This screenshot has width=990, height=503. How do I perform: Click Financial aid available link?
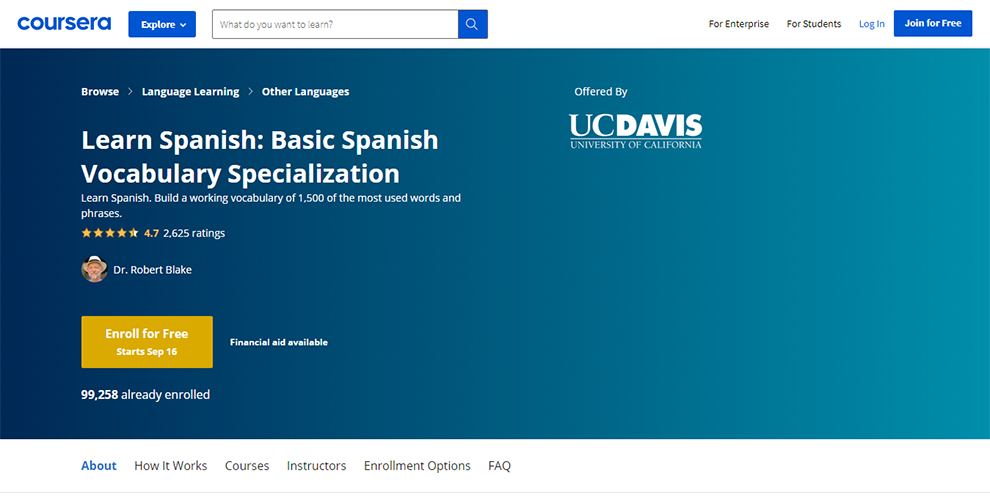click(278, 342)
